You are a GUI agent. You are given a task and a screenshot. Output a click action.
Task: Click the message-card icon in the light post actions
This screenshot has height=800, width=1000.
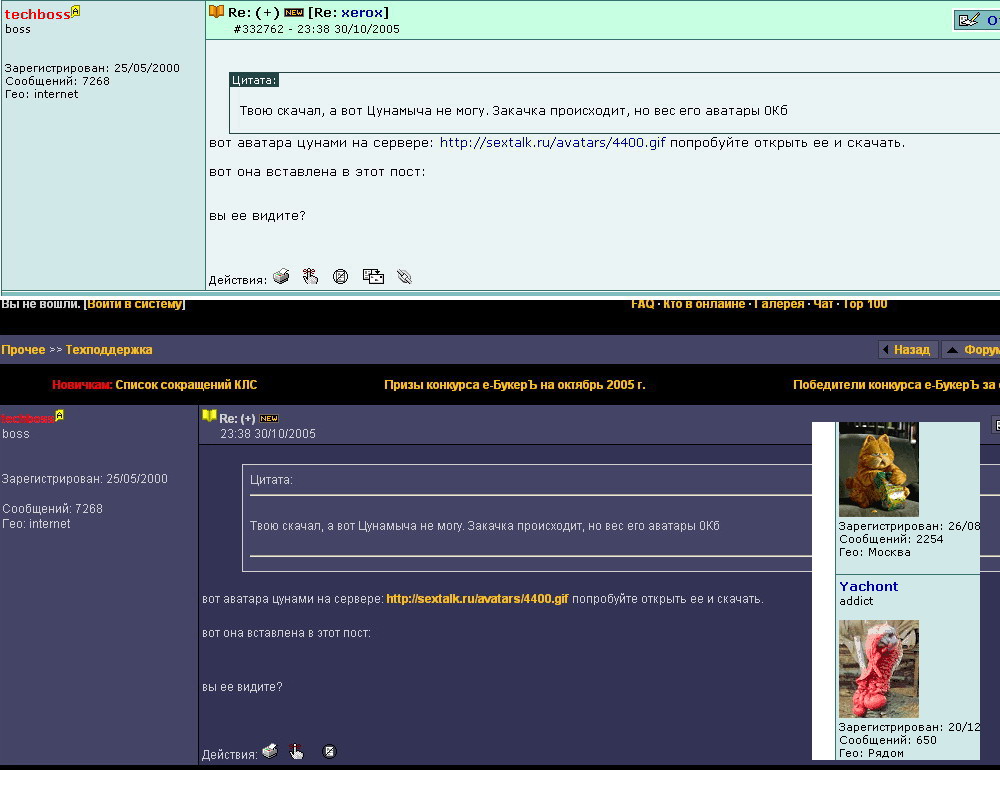pos(373,277)
